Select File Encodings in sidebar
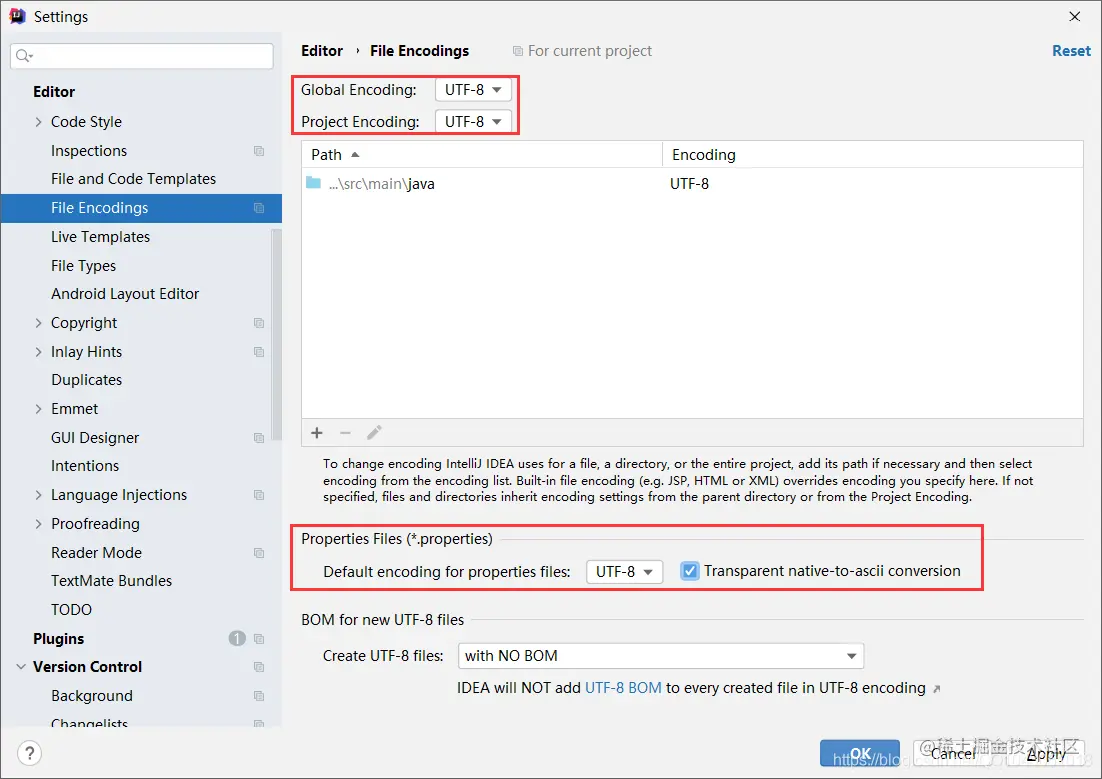The image size is (1102, 779). click(141, 207)
